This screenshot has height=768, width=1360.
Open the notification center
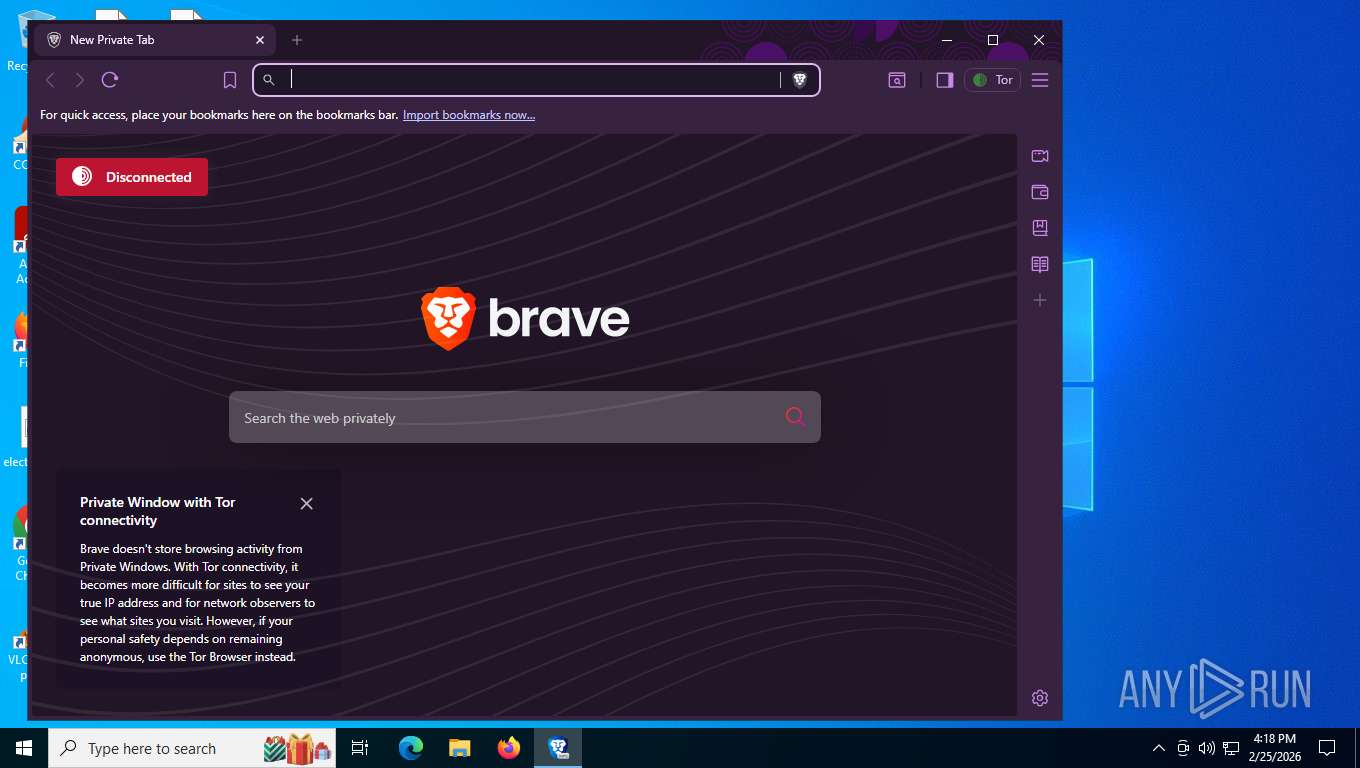point(1327,748)
